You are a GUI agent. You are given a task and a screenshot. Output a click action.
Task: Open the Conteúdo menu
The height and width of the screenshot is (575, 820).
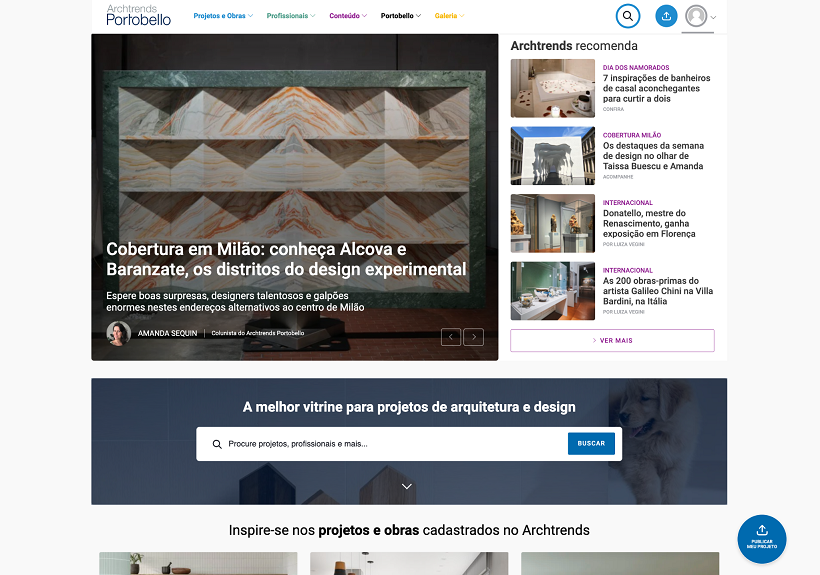tap(348, 16)
